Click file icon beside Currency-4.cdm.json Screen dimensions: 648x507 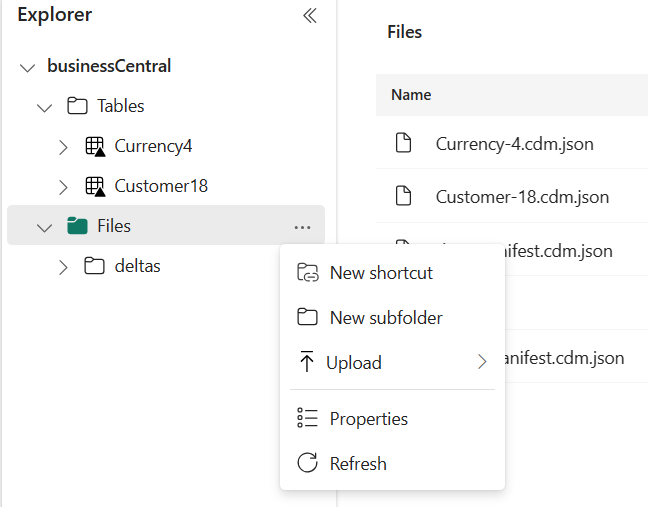tap(403, 143)
